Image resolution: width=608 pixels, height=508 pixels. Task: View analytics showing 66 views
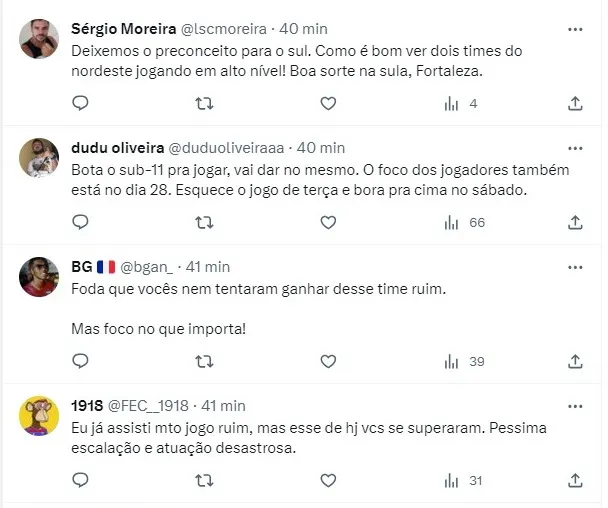click(x=463, y=222)
